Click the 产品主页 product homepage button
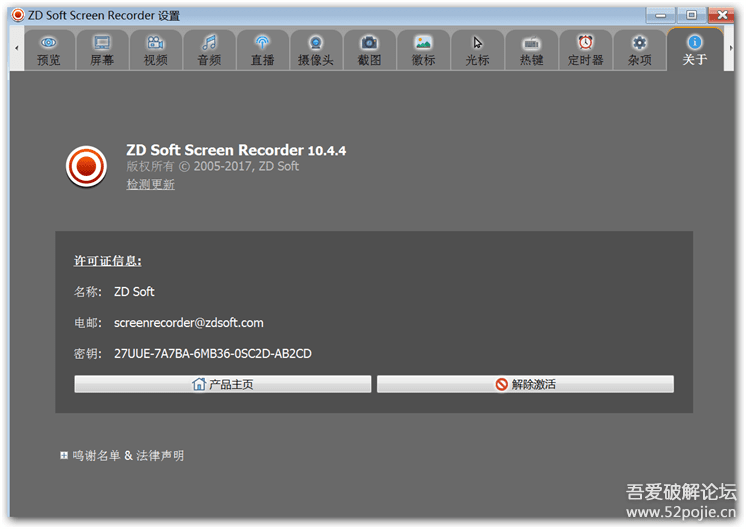Screen dimensions: 746x529 [x=223, y=384]
